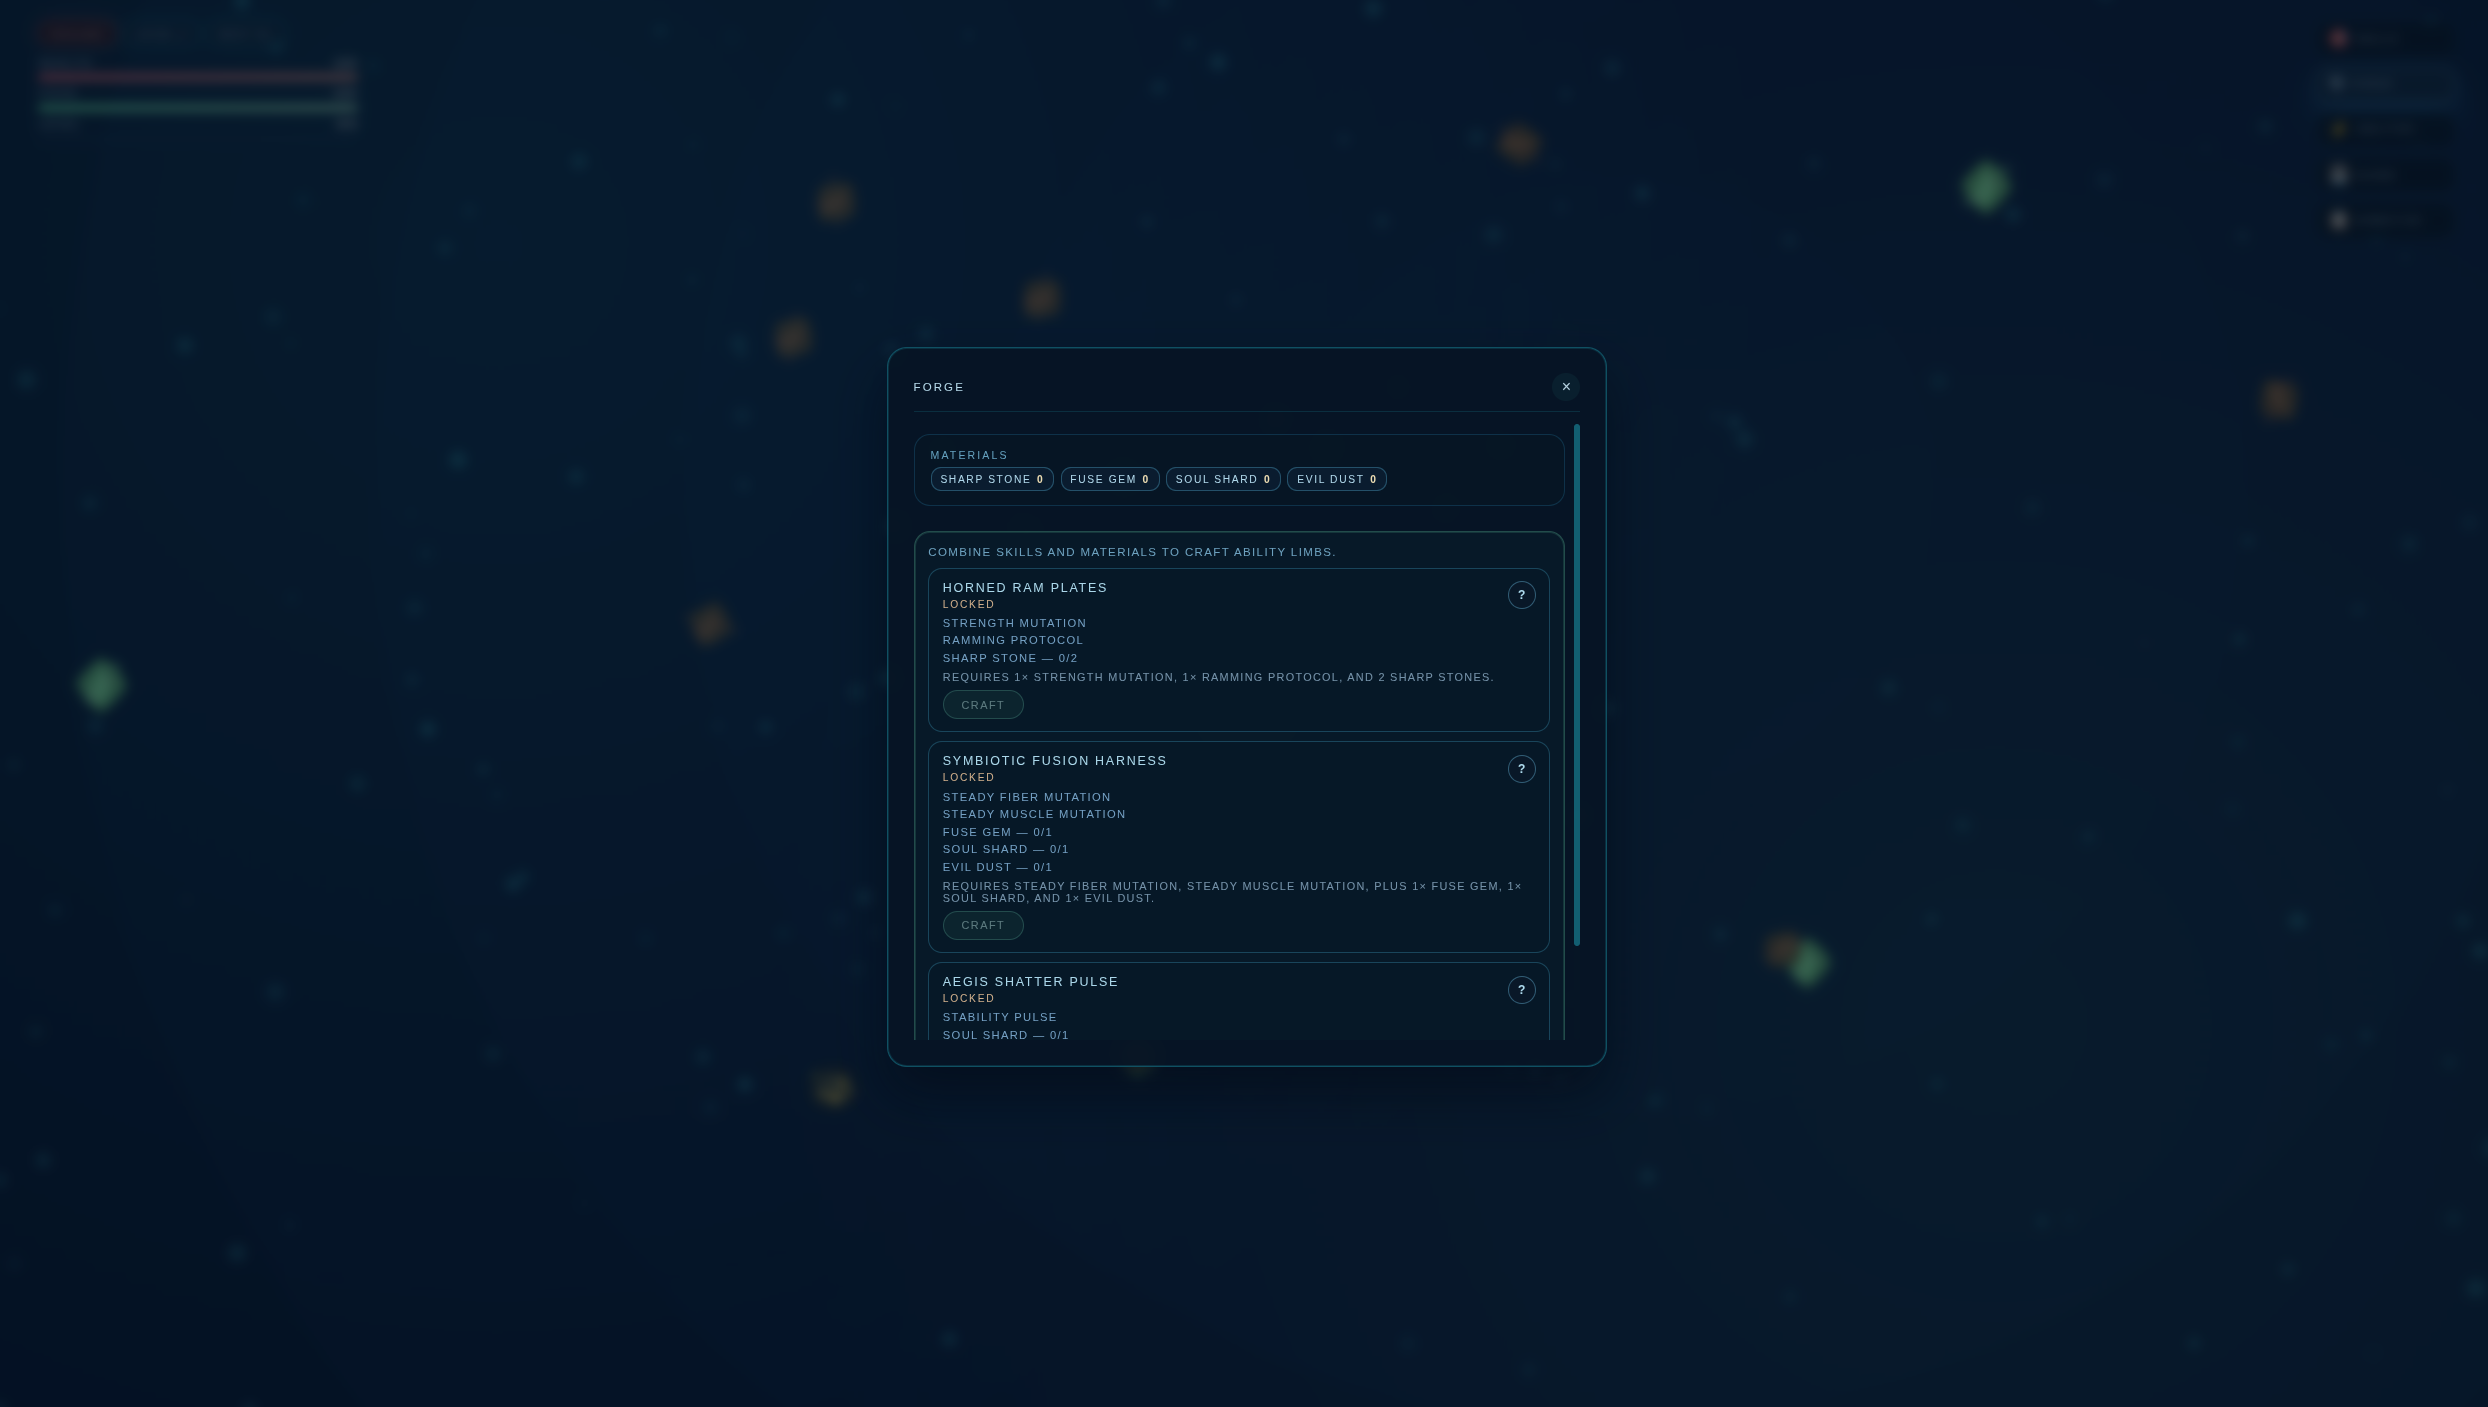
Task: Select the Soul Shard material chip
Action: (1222, 479)
